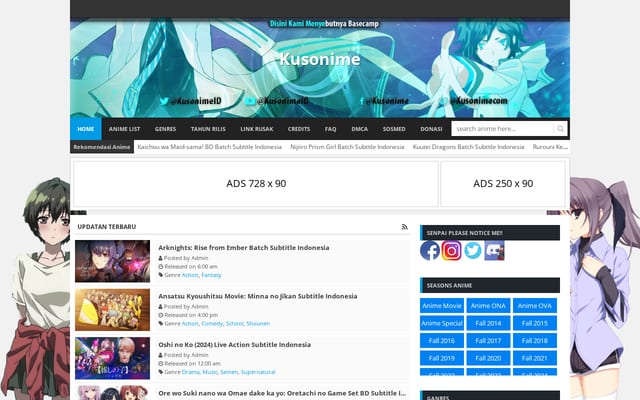Click the Fall 2017 season button
This screenshot has width=640, height=400.
(x=488, y=341)
